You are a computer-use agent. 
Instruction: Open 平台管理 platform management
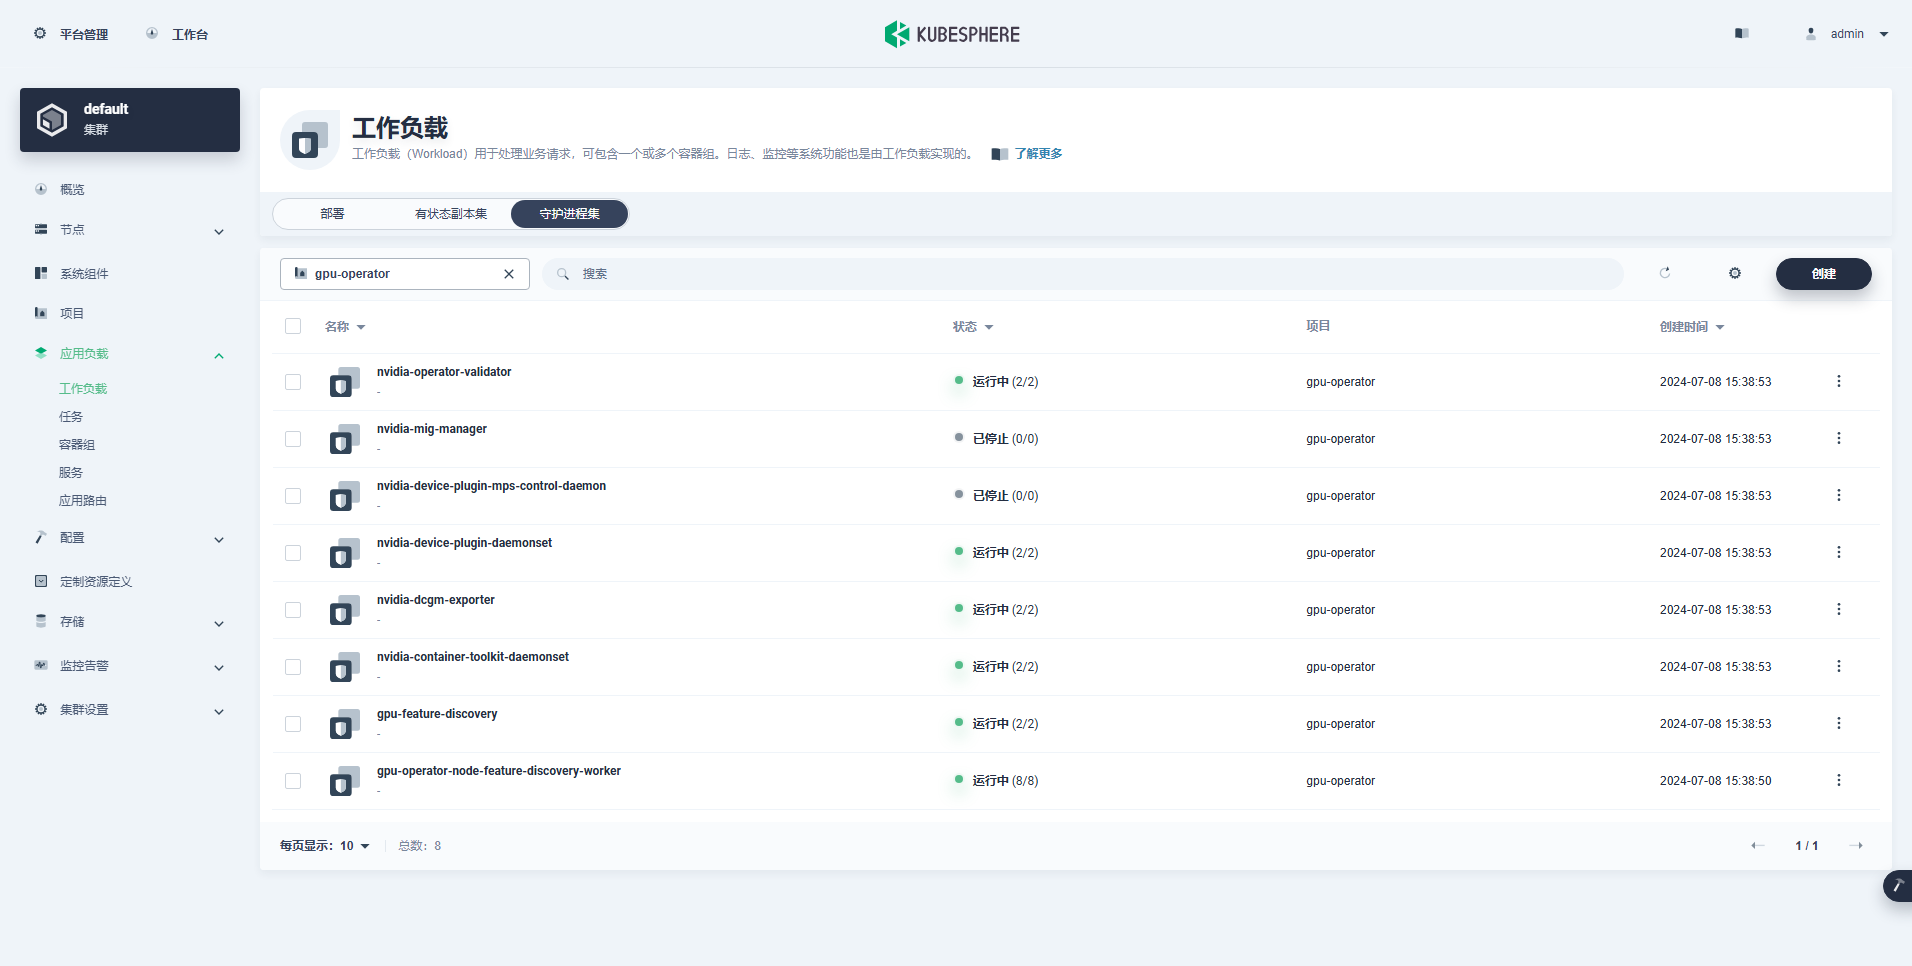[x=71, y=34]
